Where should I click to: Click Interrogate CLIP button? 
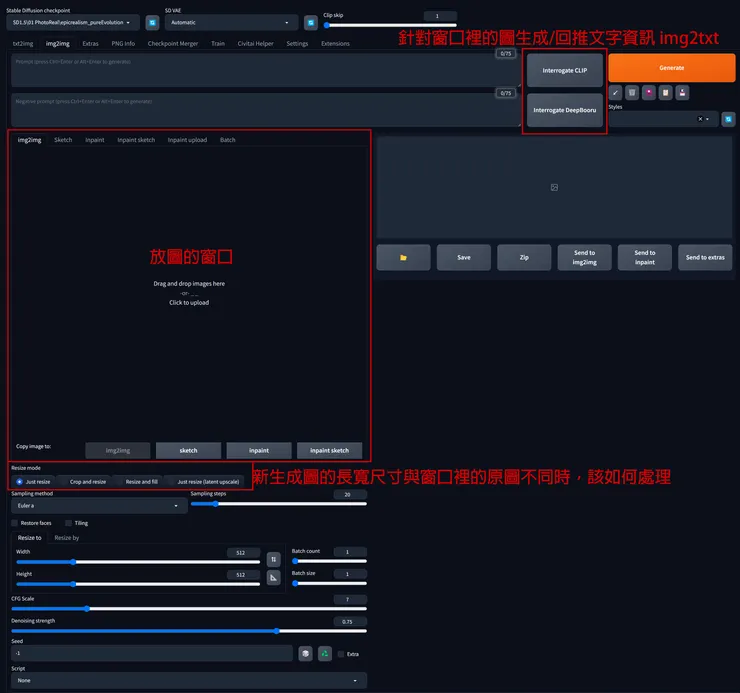(565, 70)
